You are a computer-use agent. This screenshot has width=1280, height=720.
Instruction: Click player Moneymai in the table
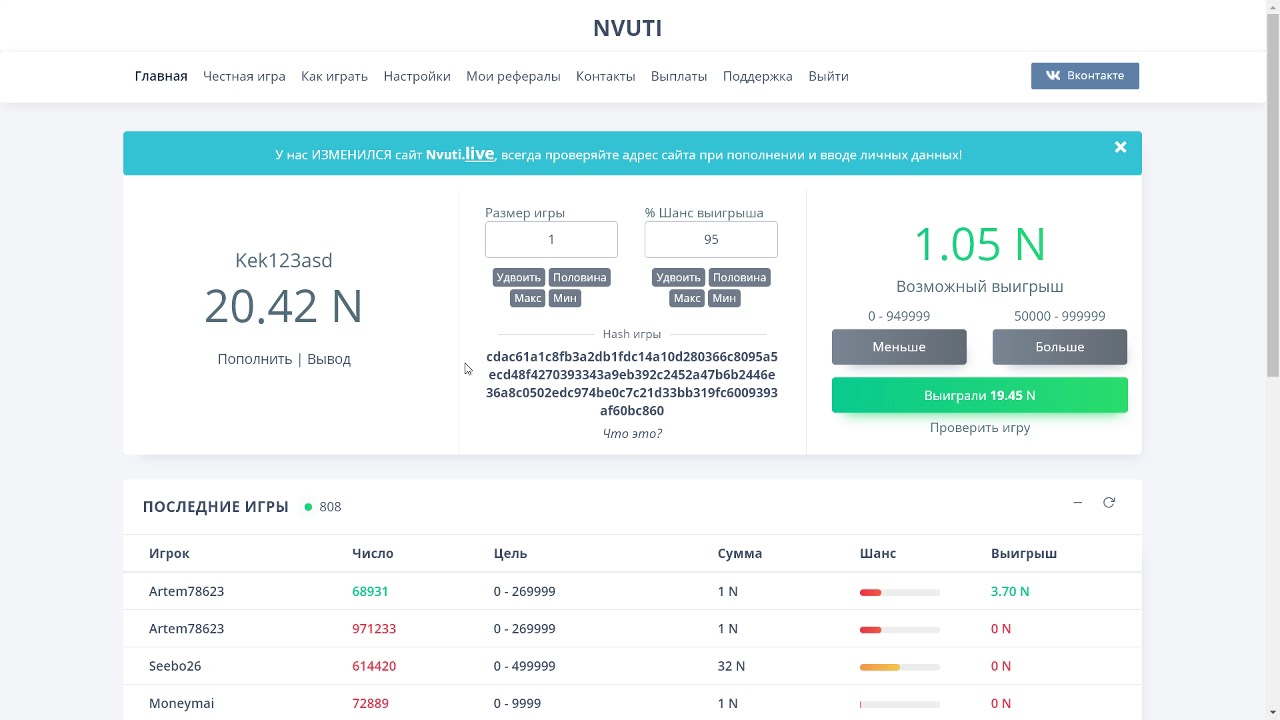[181, 703]
